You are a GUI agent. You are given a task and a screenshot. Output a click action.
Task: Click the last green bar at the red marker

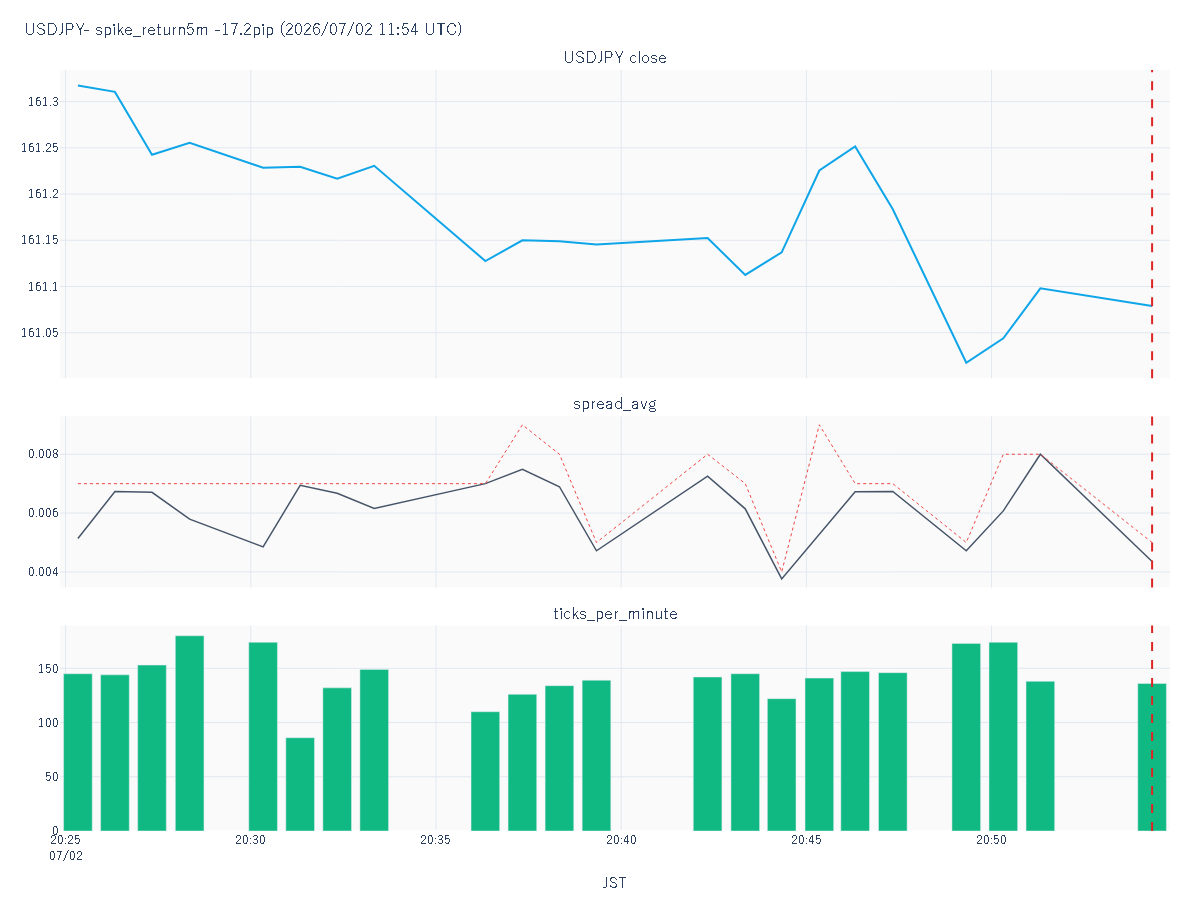tap(1152, 757)
